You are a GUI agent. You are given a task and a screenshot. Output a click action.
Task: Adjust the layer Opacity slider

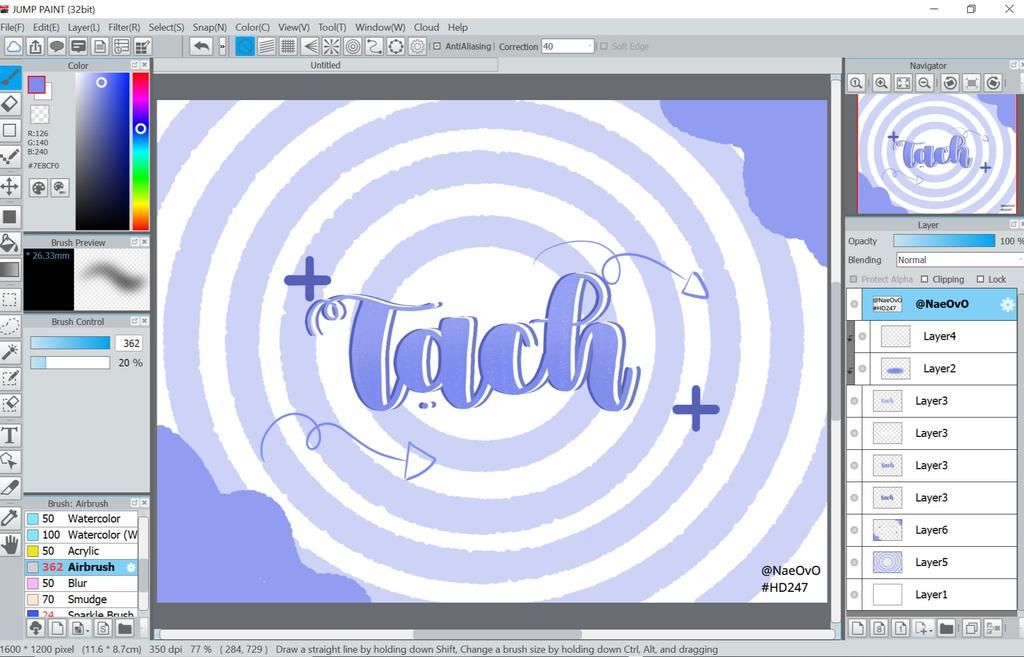pyautogui.click(x=944, y=241)
